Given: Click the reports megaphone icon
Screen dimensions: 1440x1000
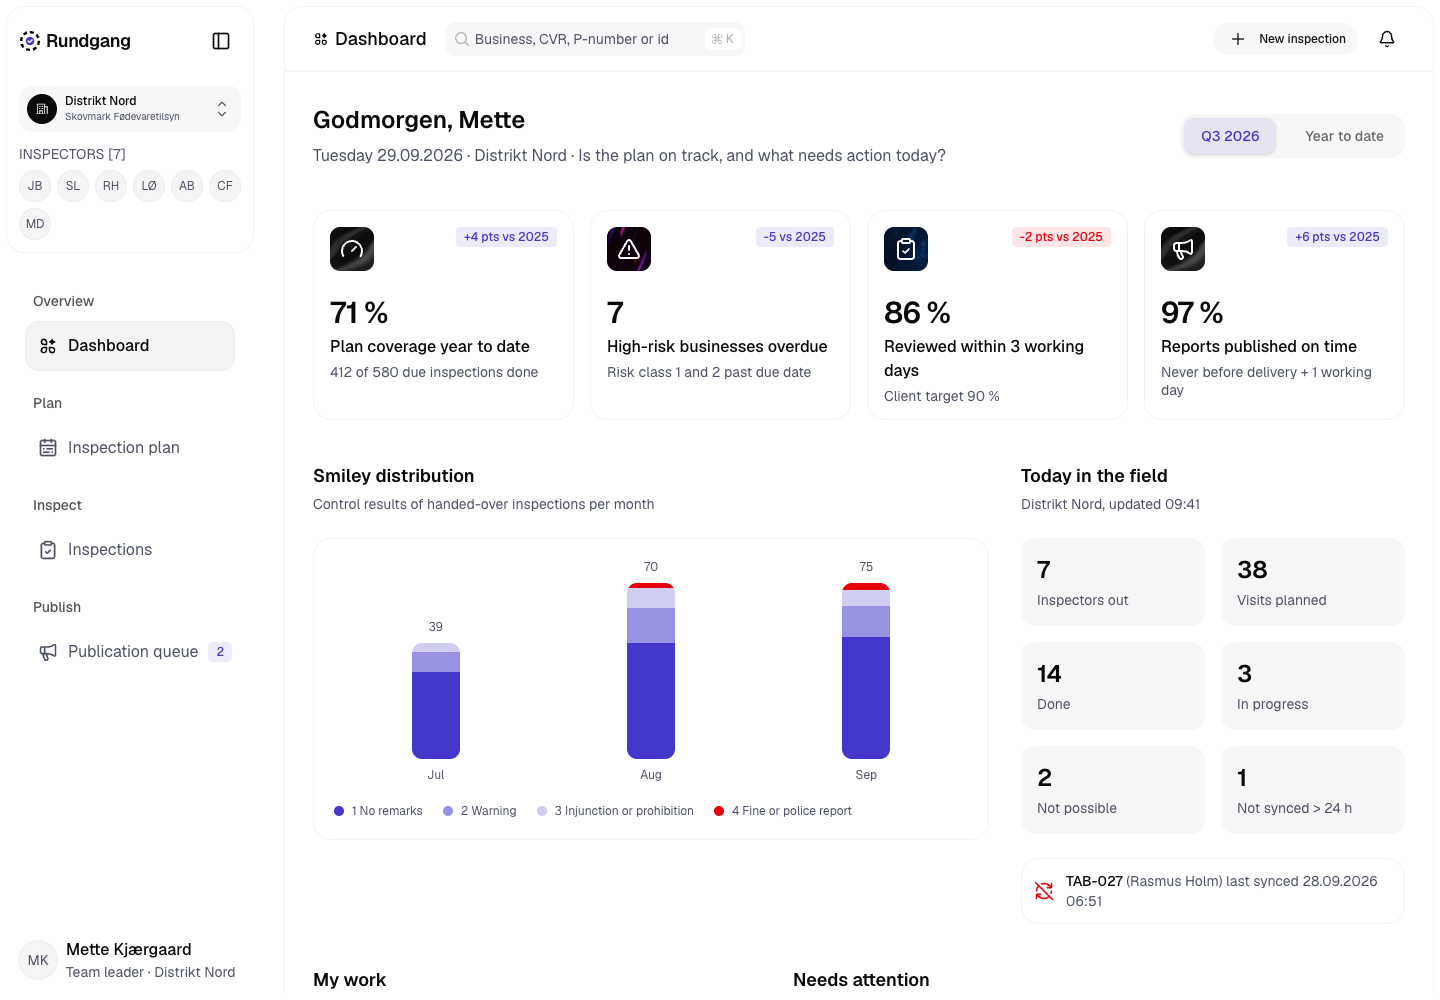Looking at the screenshot, I should [1183, 249].
